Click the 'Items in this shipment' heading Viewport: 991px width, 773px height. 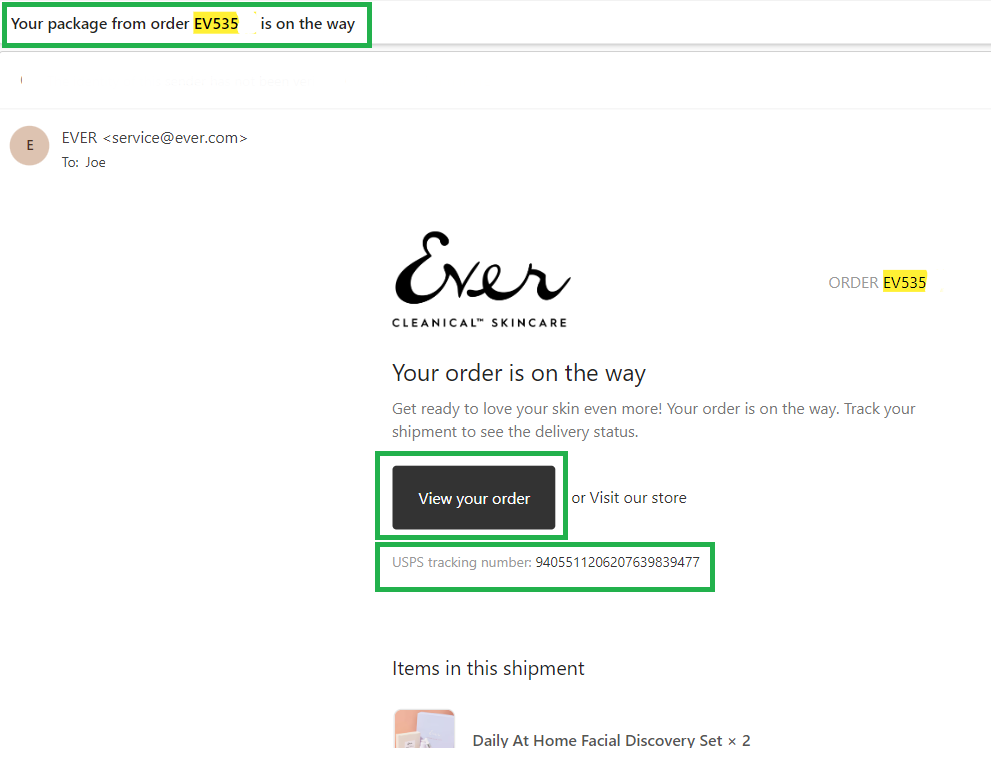[488, 668]
